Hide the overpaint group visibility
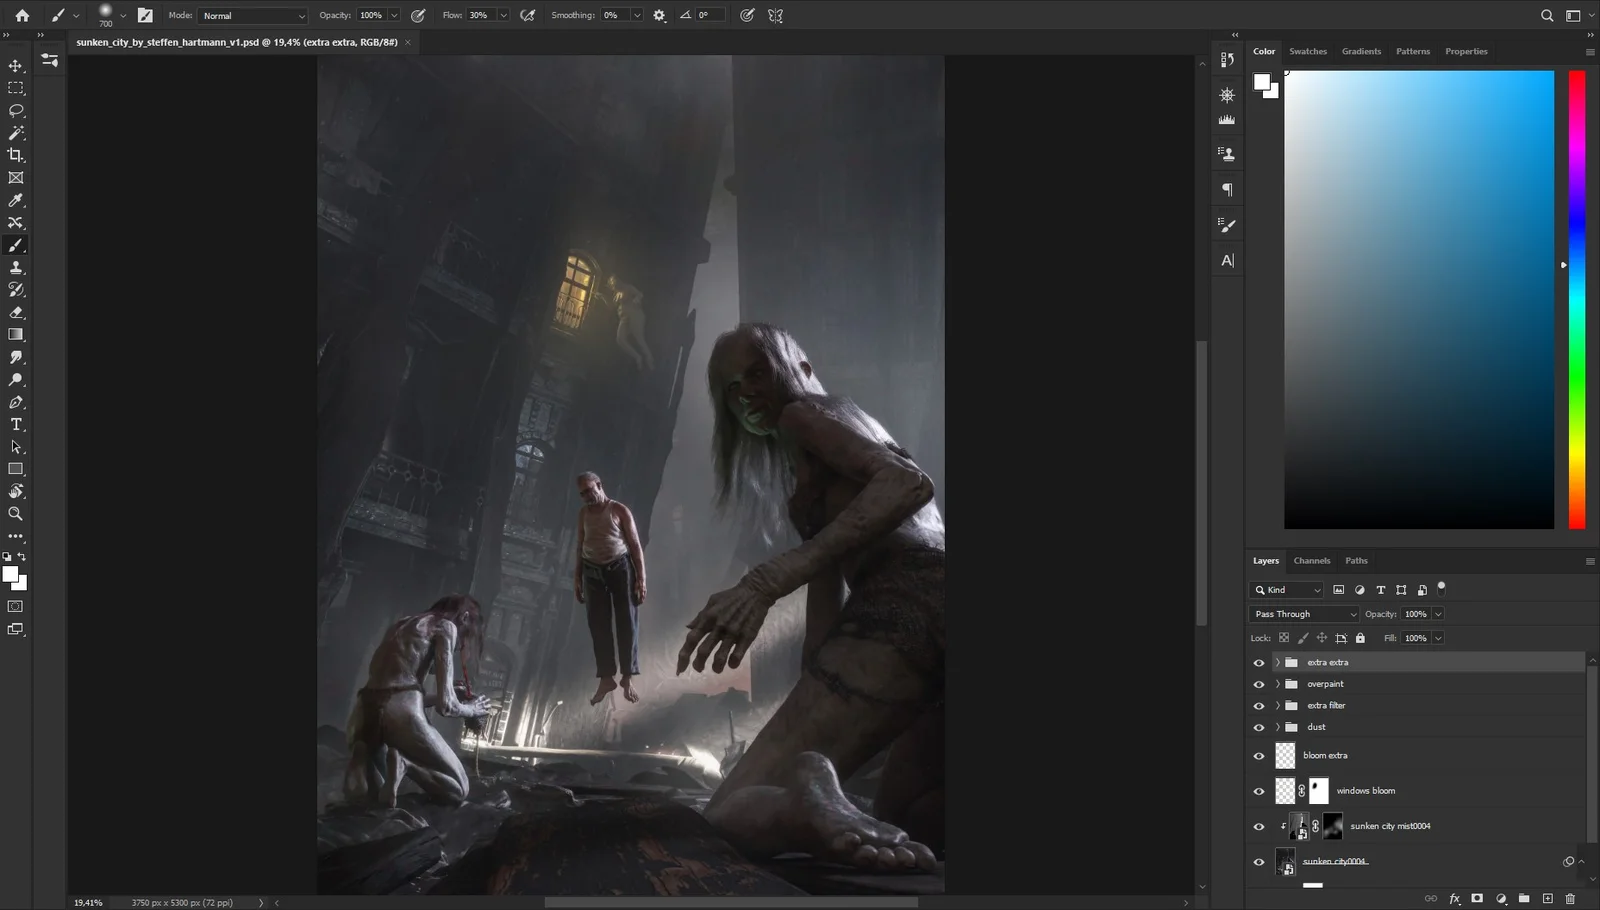This screenshot has height=910, width=1600. (x=1259, y=684)
